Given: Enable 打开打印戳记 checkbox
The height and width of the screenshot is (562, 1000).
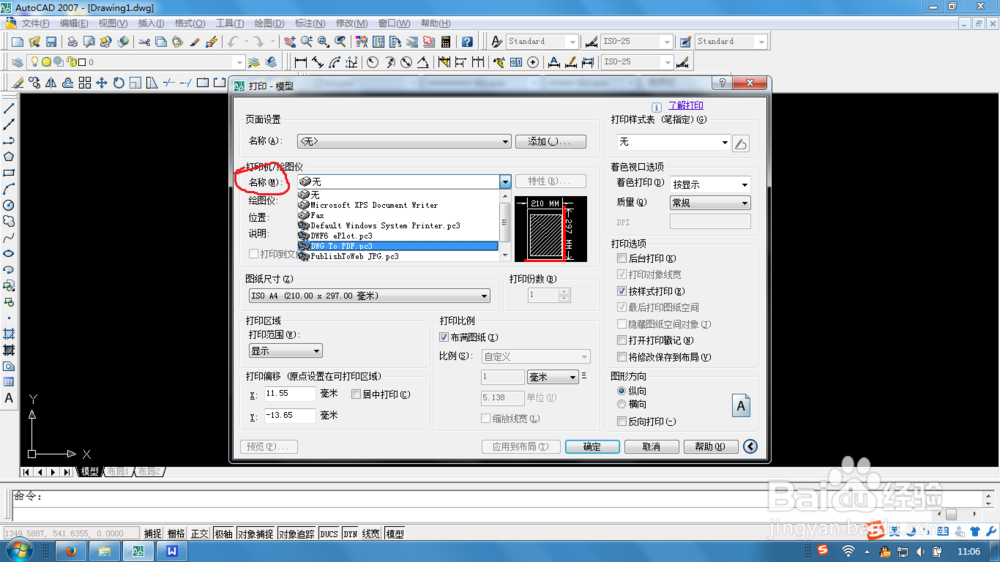Looking at the screenshot, I should point(622,341).
